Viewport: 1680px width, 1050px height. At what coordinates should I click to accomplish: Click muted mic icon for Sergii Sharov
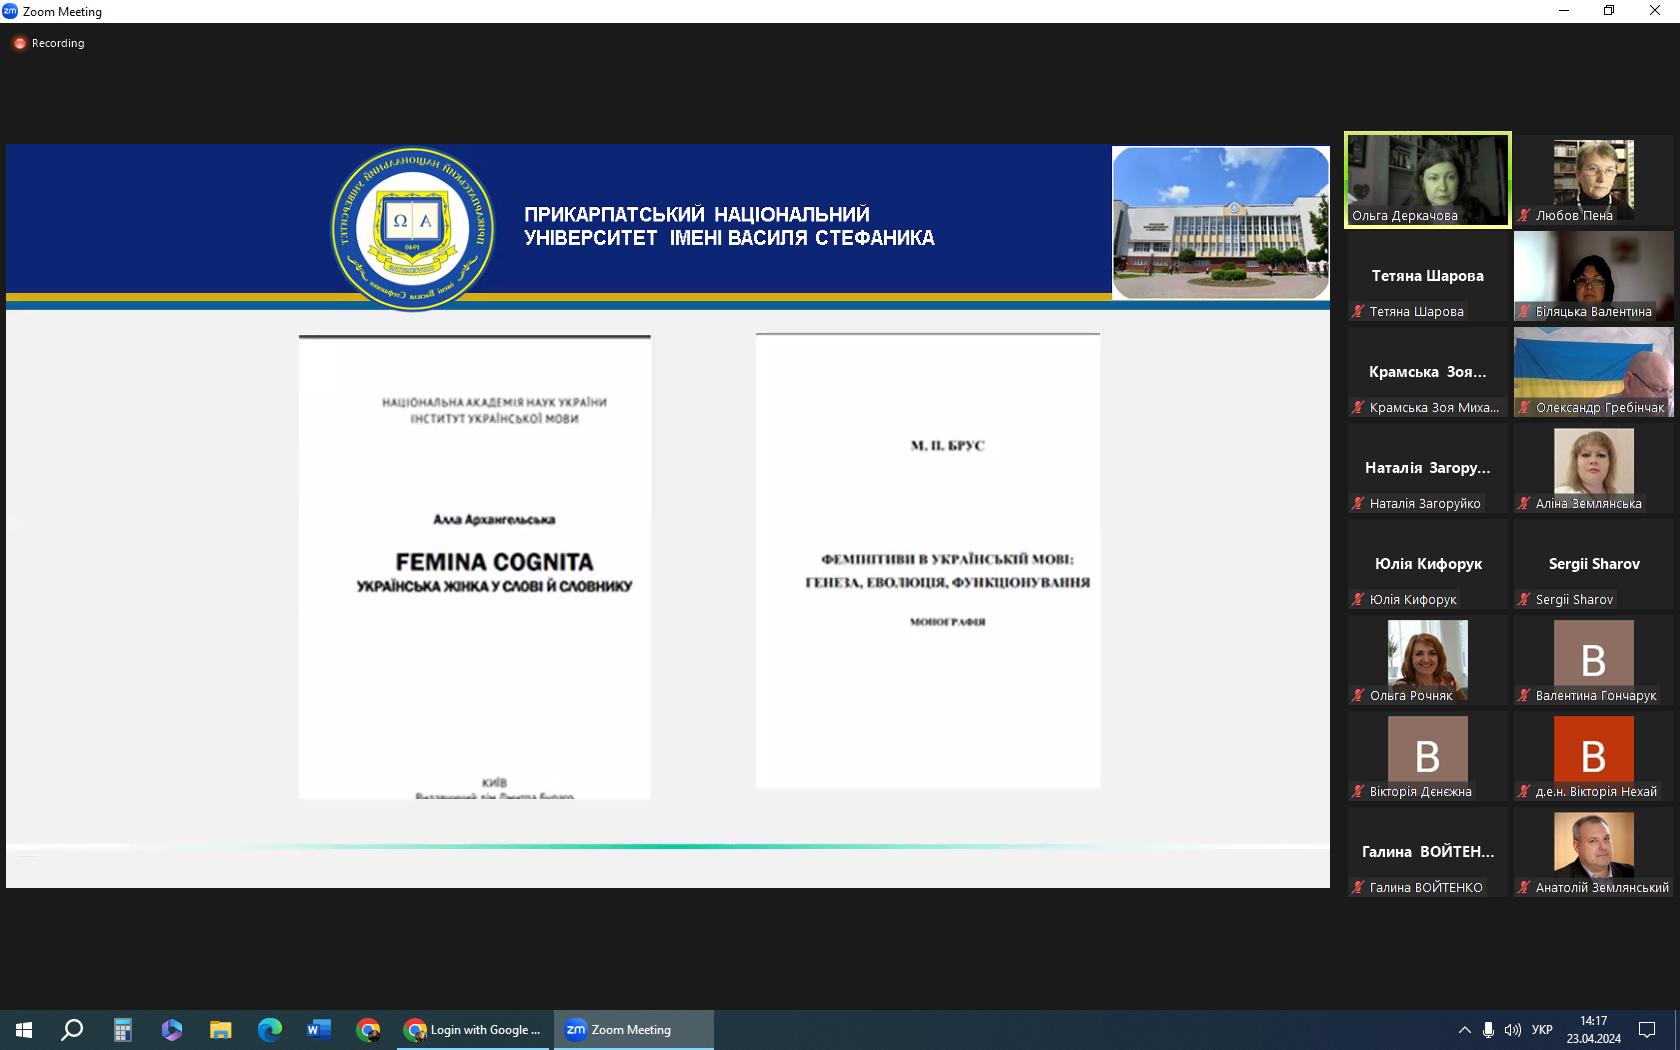coord(1525,599)
